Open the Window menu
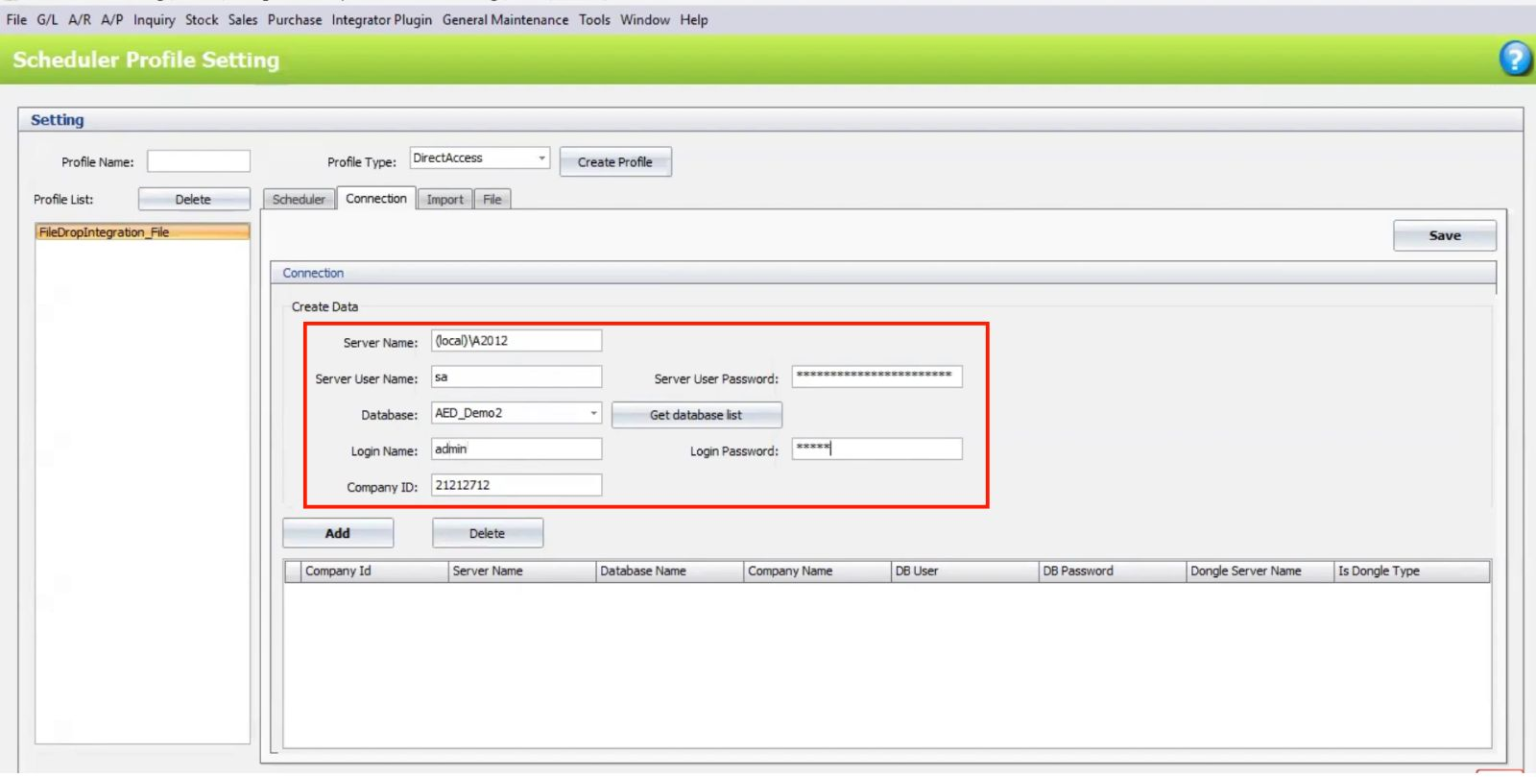Viewport: 1536px width, 777px height. [x=645, y=21]
